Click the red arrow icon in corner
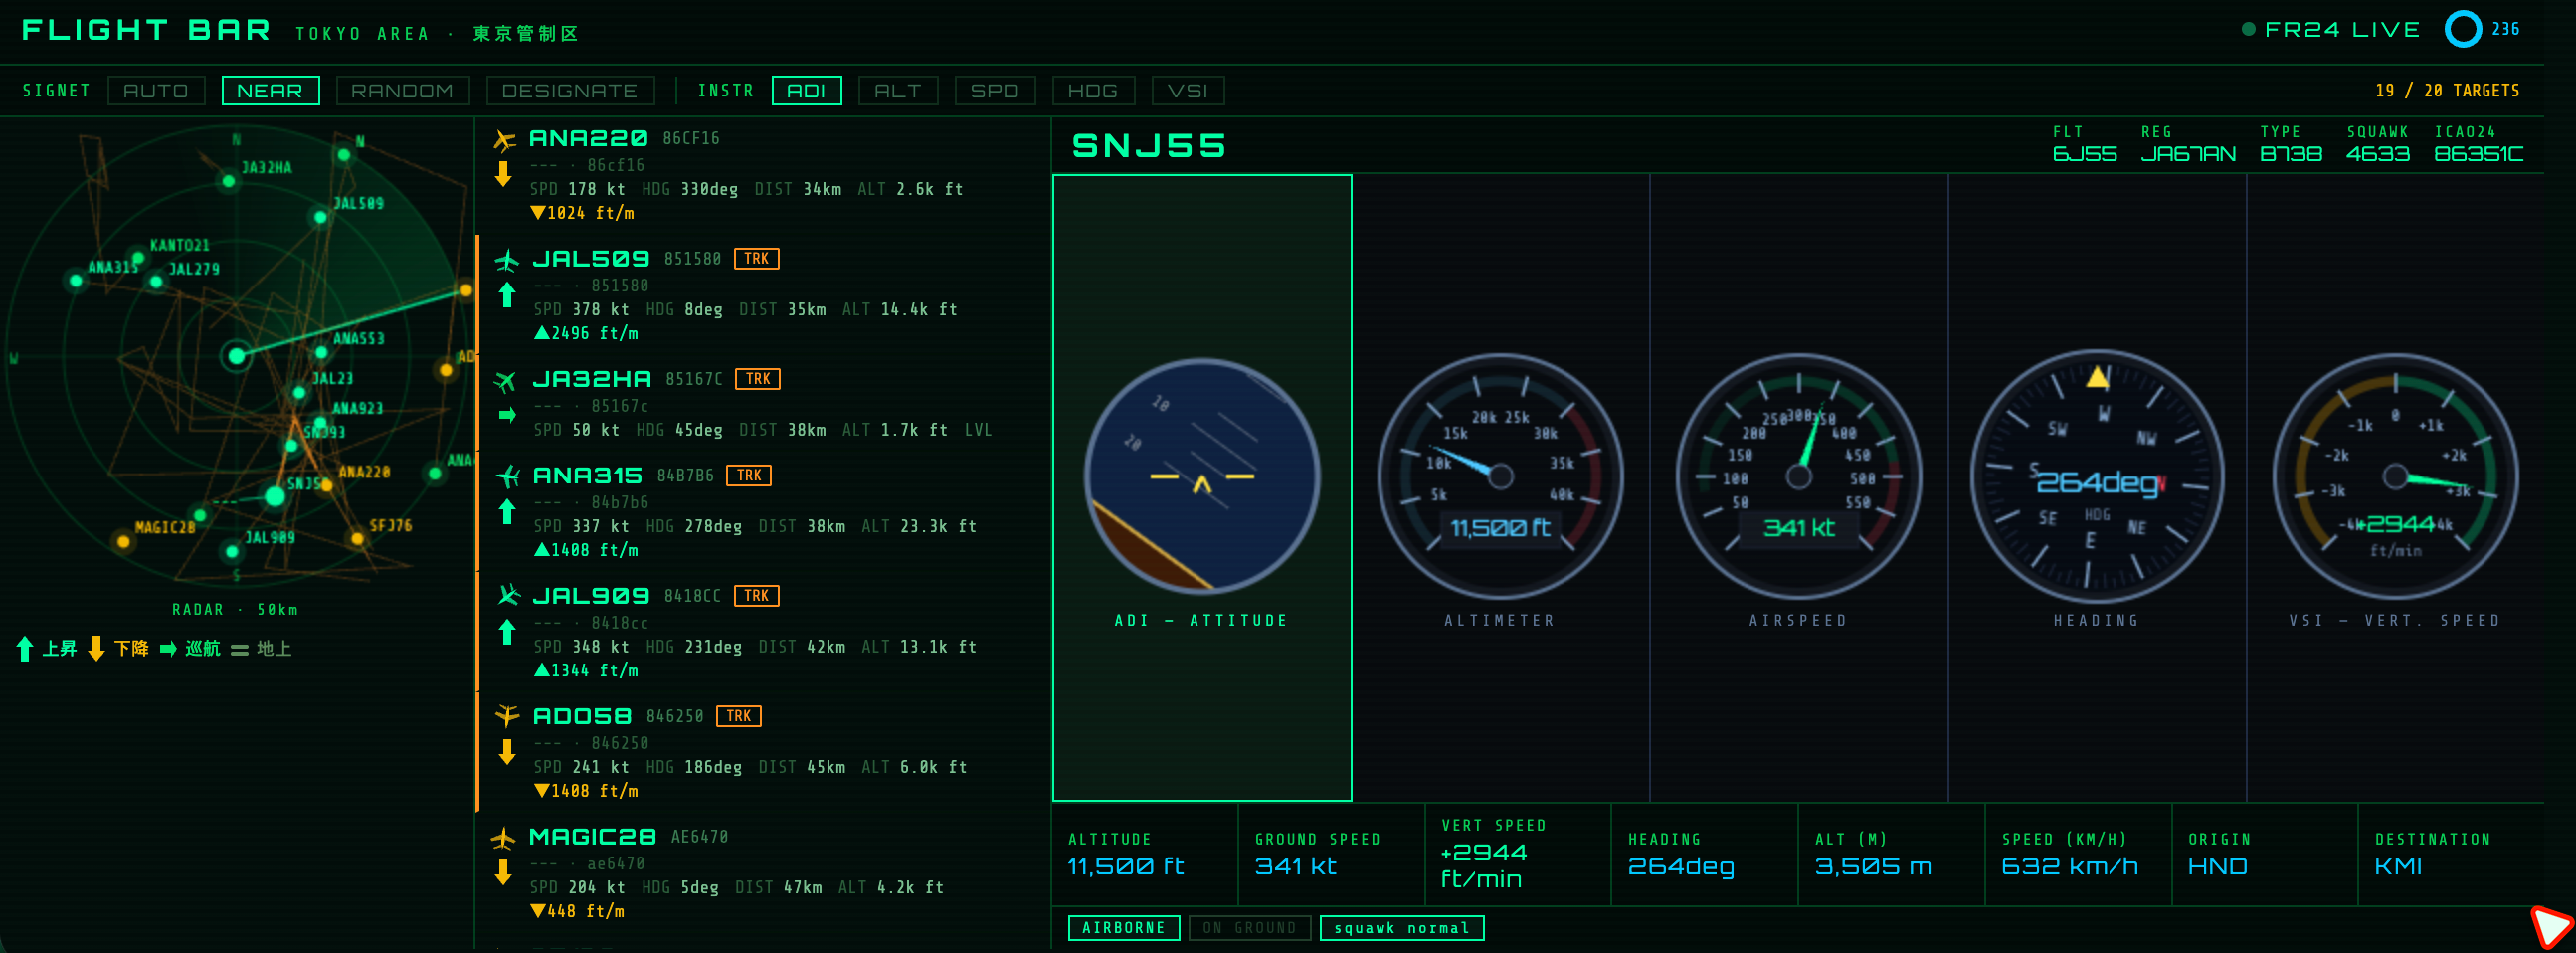This screenshot has width=2576, height=953. [2551, 926]
